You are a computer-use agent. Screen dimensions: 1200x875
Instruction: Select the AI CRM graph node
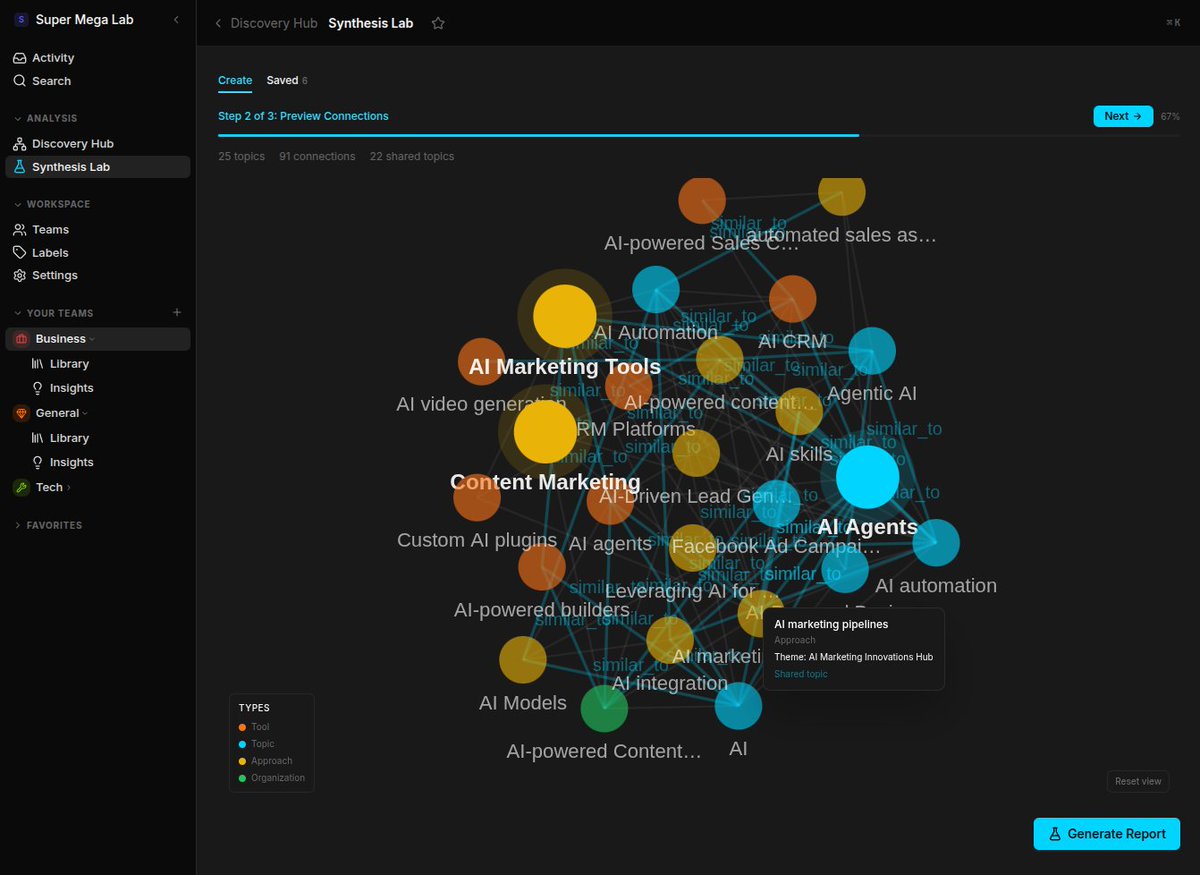coord(793,299)
